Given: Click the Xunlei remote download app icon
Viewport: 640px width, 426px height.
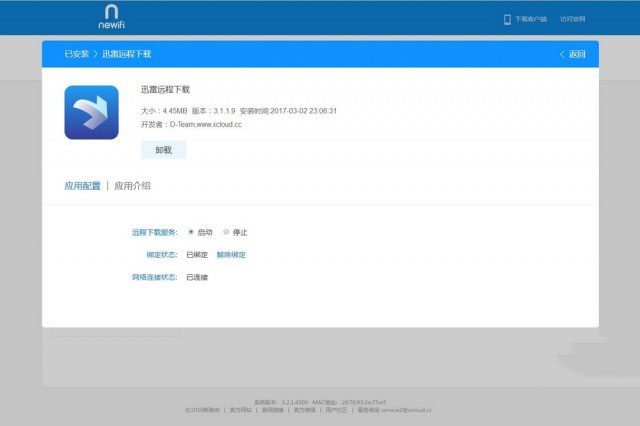Looking at the screenshot, I should (x=91, y=112).
